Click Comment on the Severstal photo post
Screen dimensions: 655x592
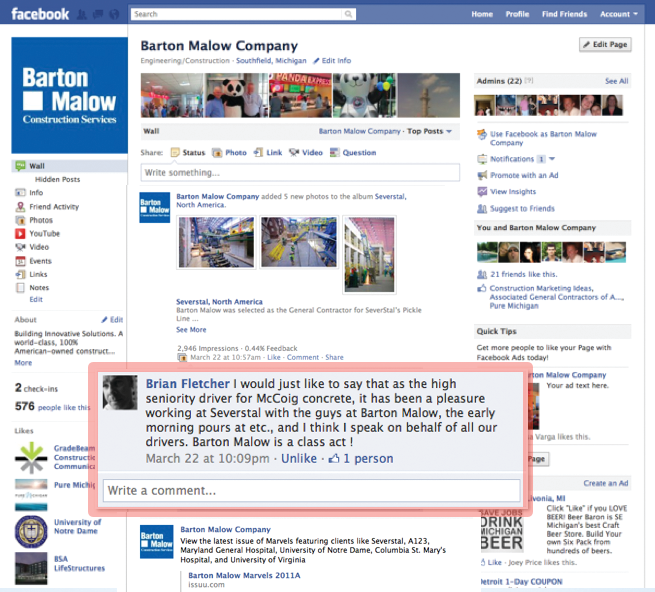(x=303, y=357)
